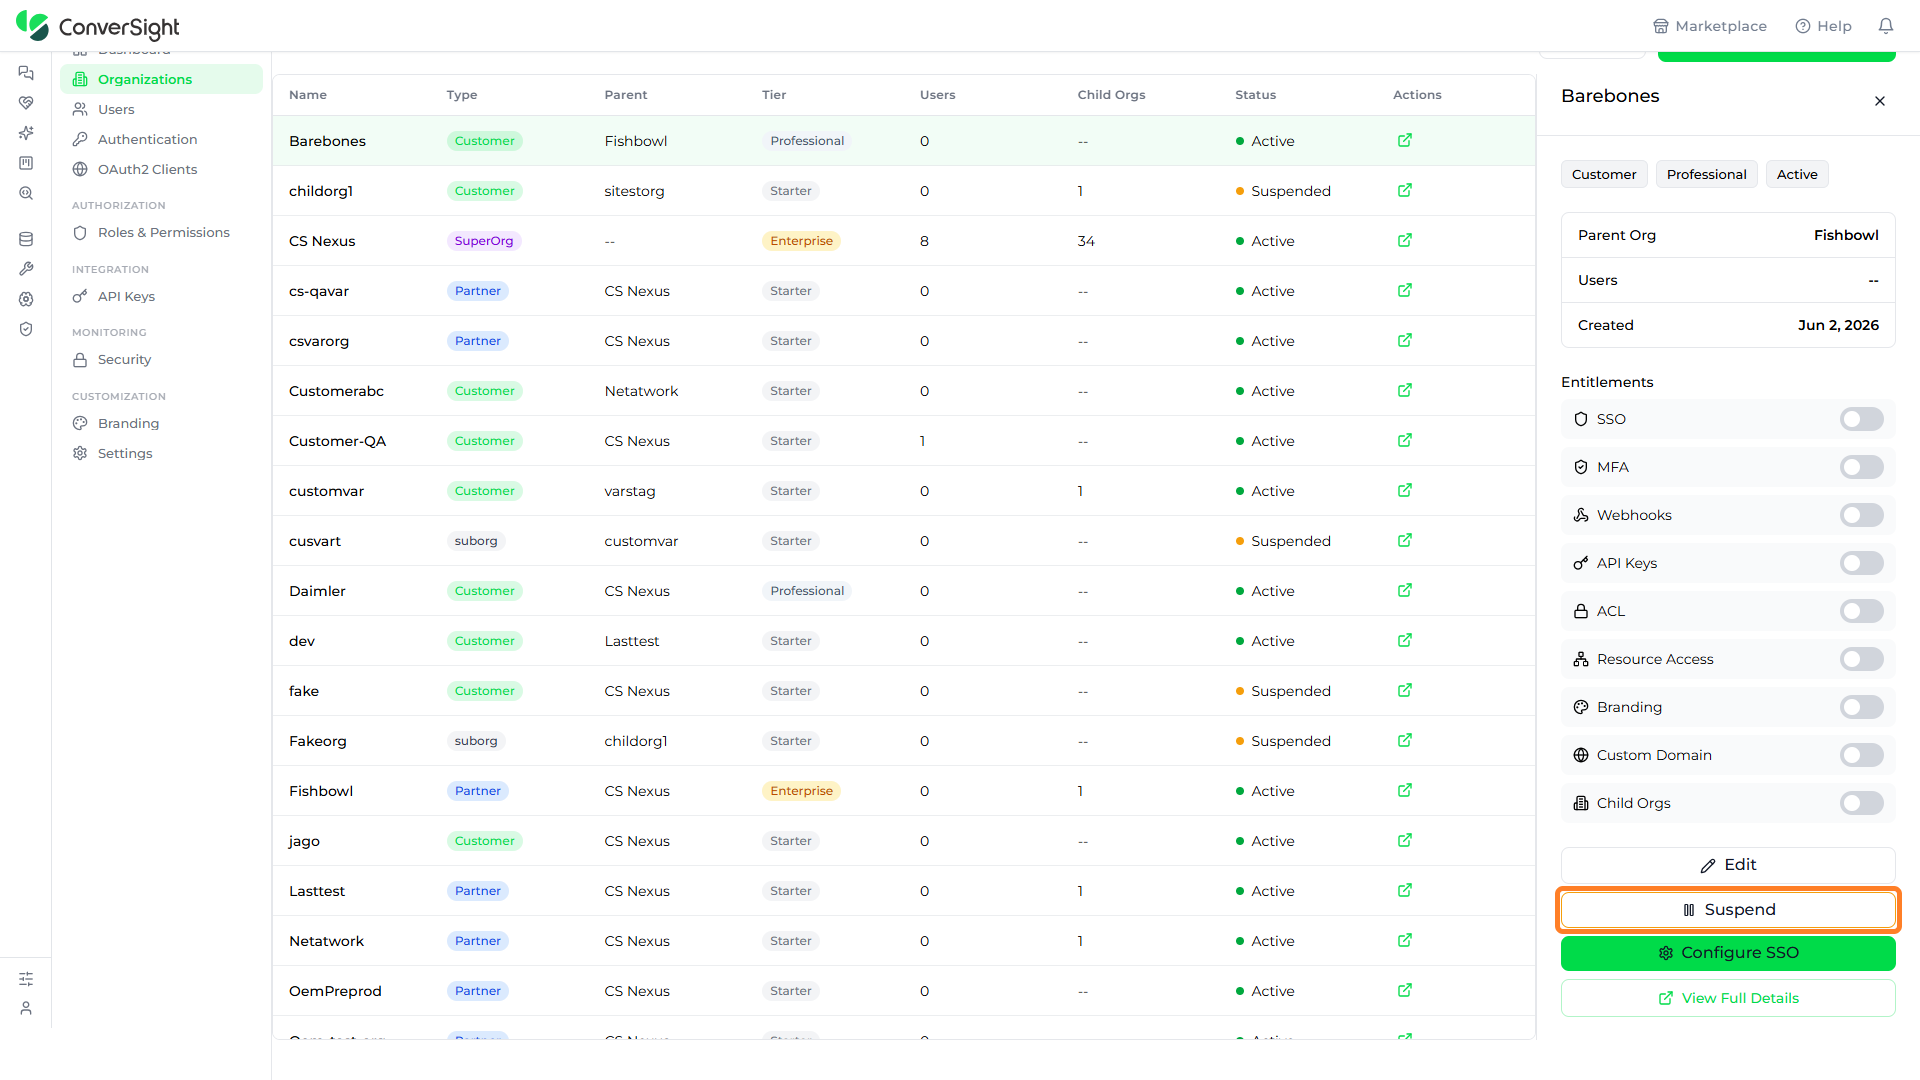1920x1080 pixels.
Task: Turn on the API Keys entitlement toggle
Action: click(x=1861, y=563)
